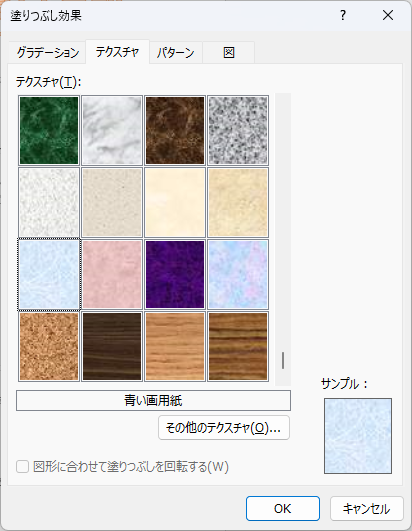Choose the light oak wood texture
Screen dimensions: 412x531
click(x=175, y=346)
